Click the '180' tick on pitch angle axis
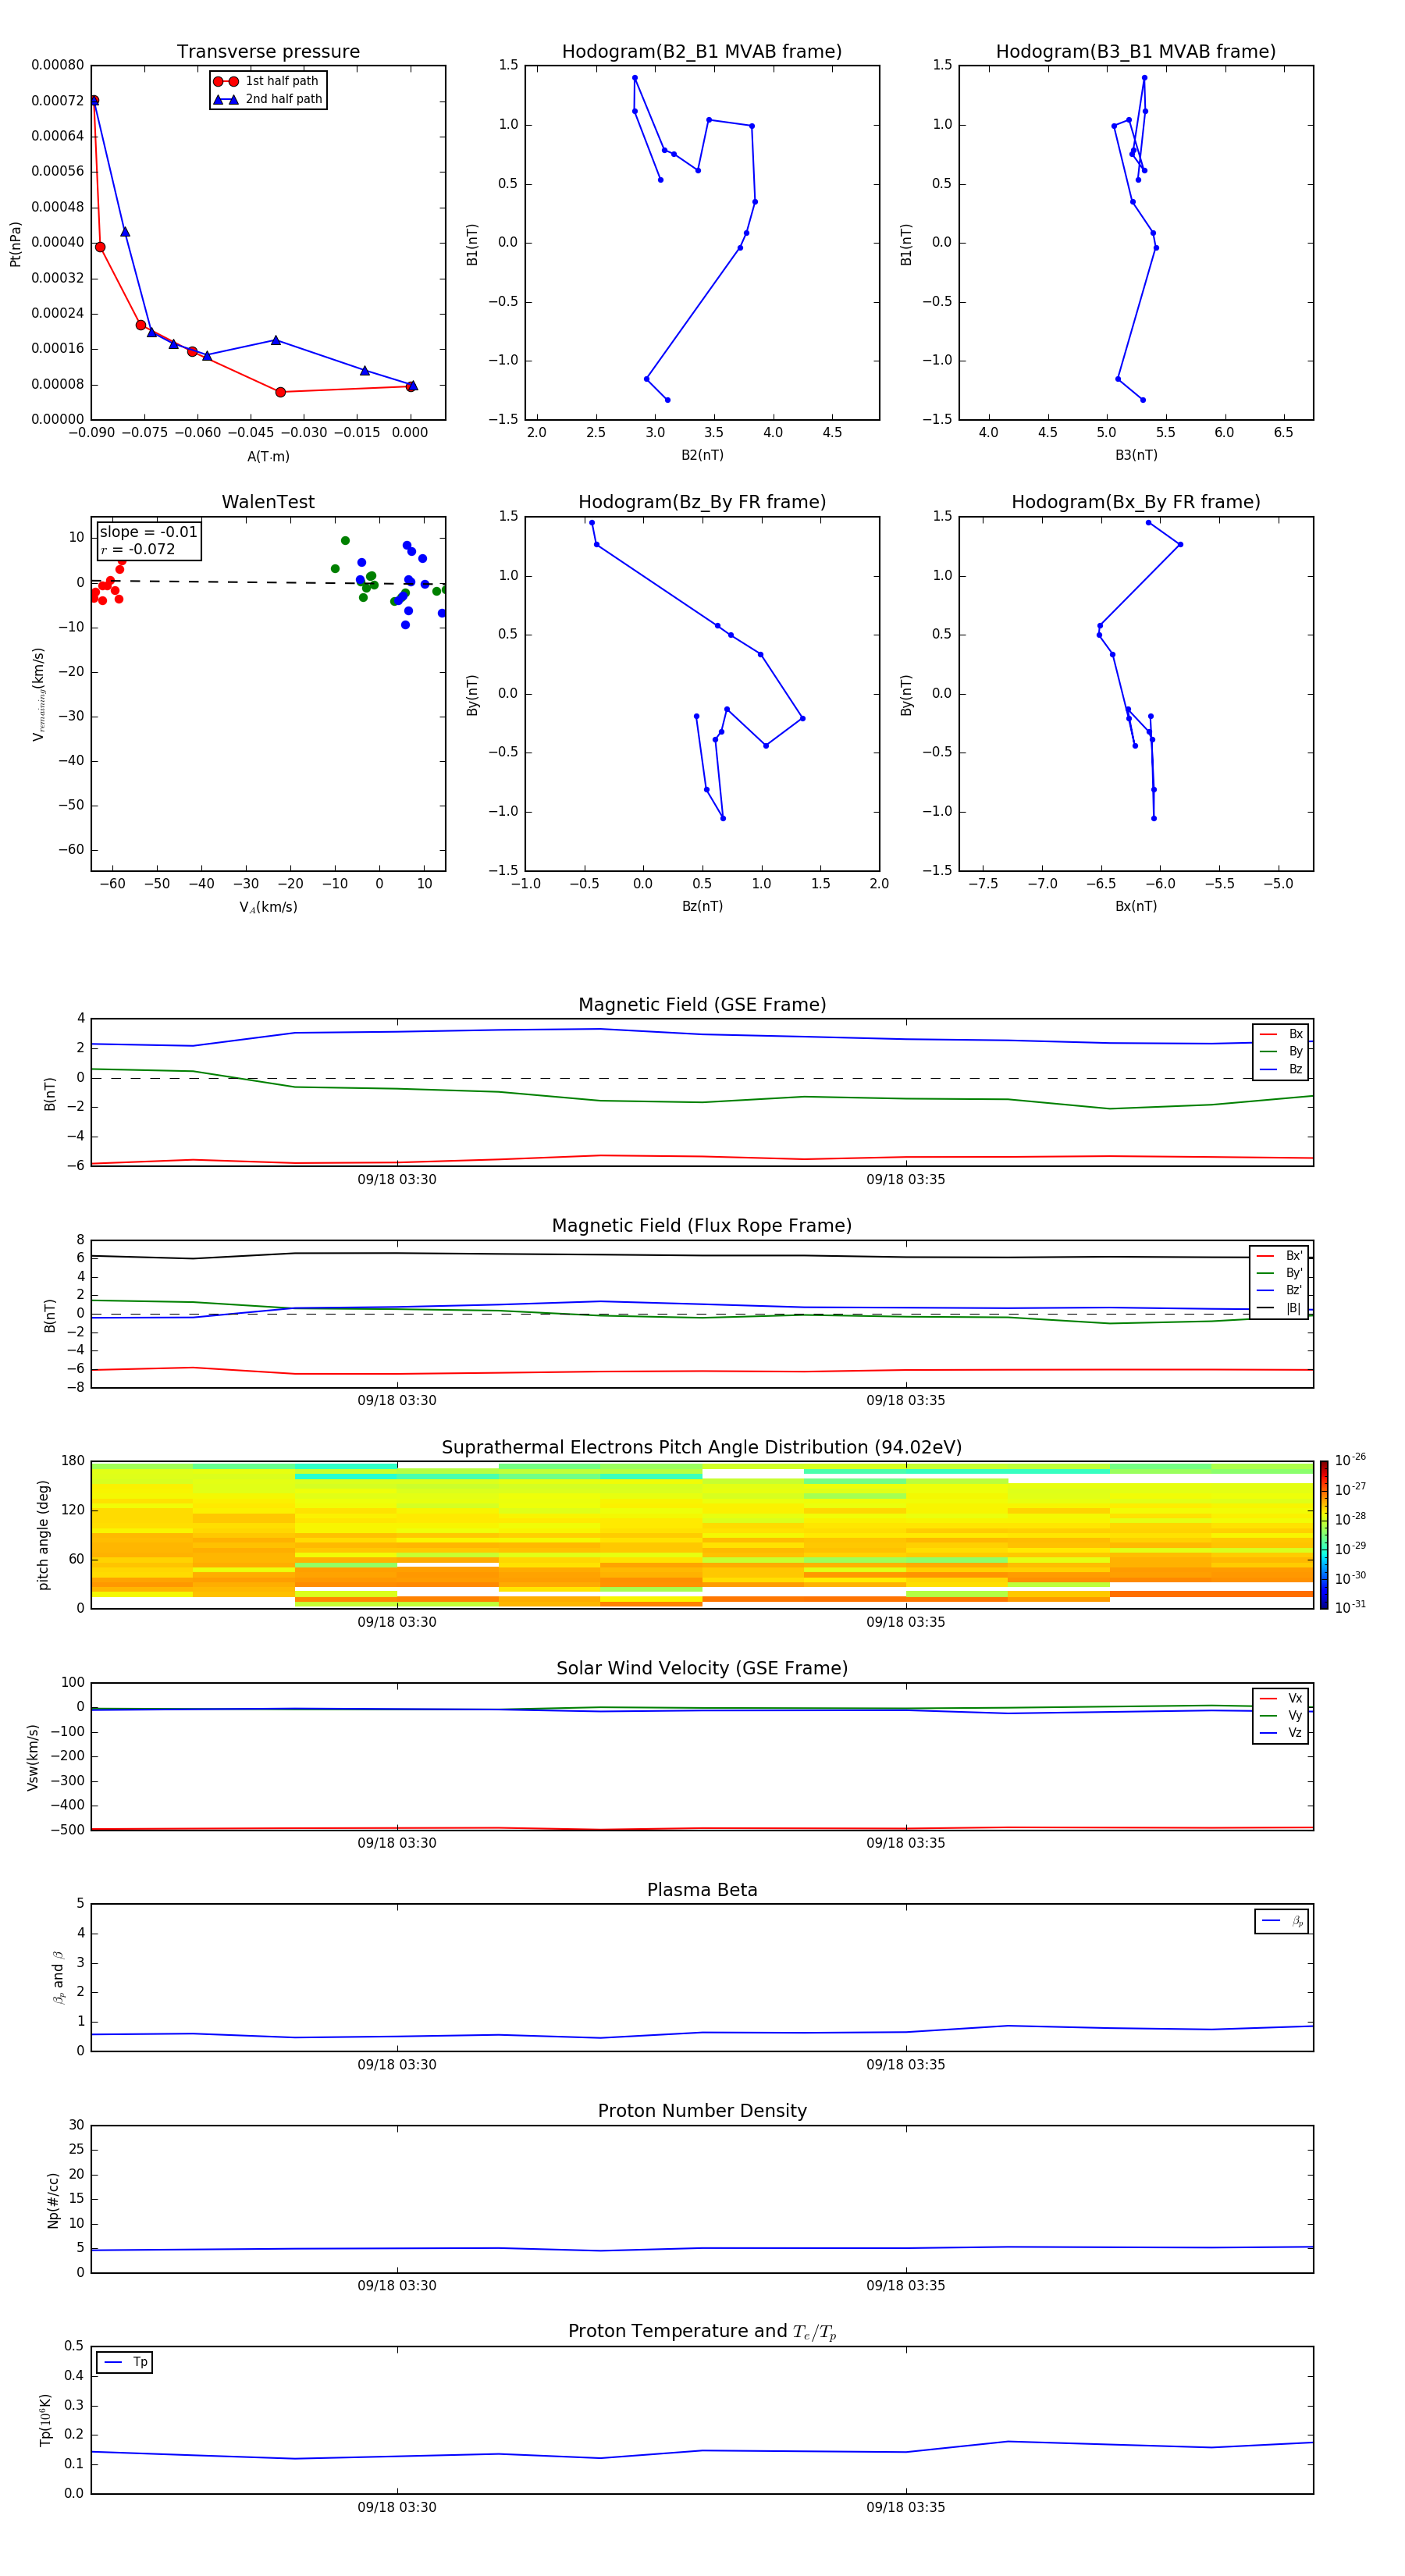The width and height of the screenshot is (1405, 2576). [73, 1461]
